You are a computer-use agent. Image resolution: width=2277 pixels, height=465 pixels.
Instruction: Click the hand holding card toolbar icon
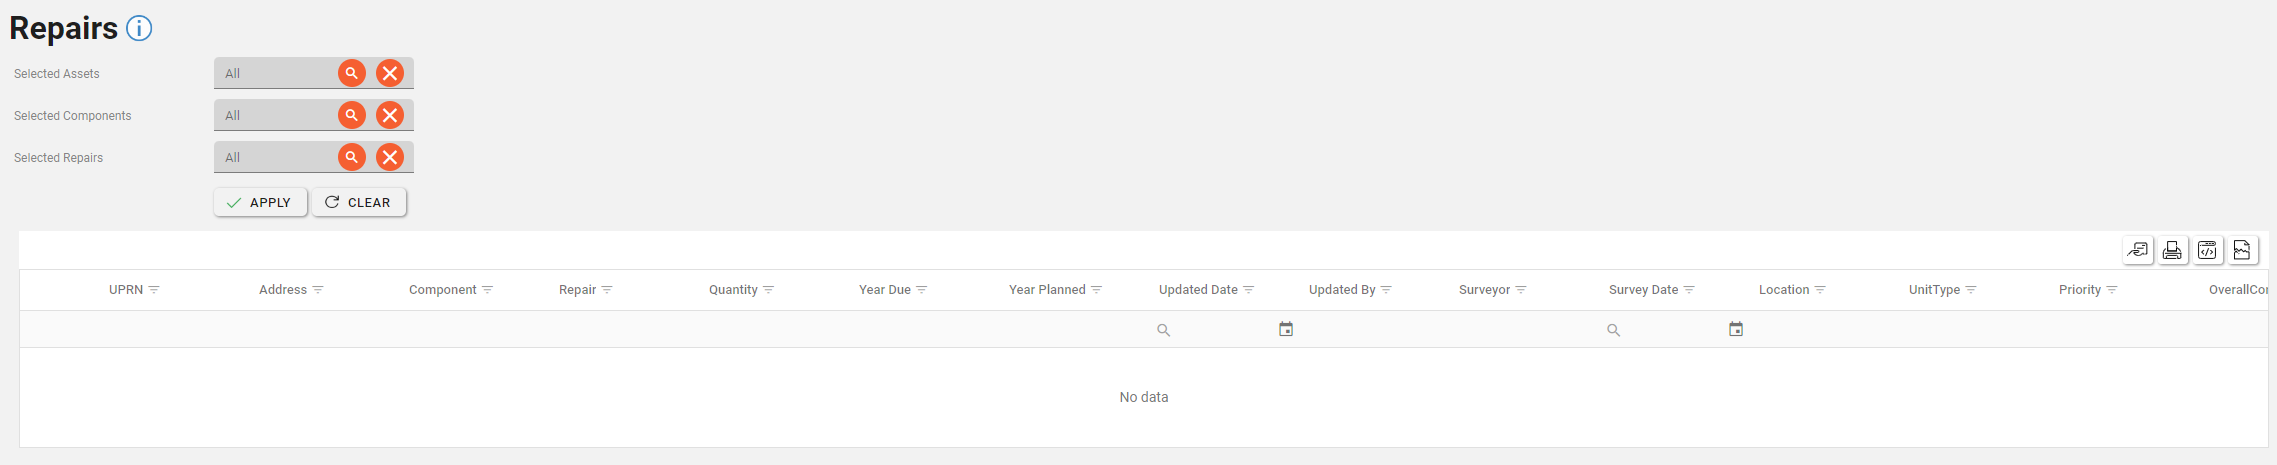pyautogui.click(x=2137, y=250)
